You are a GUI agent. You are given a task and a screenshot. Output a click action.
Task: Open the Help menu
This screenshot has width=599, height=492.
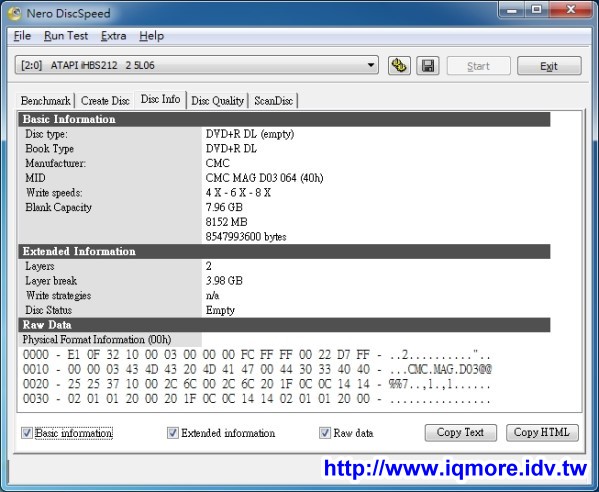tap(151, 36)
